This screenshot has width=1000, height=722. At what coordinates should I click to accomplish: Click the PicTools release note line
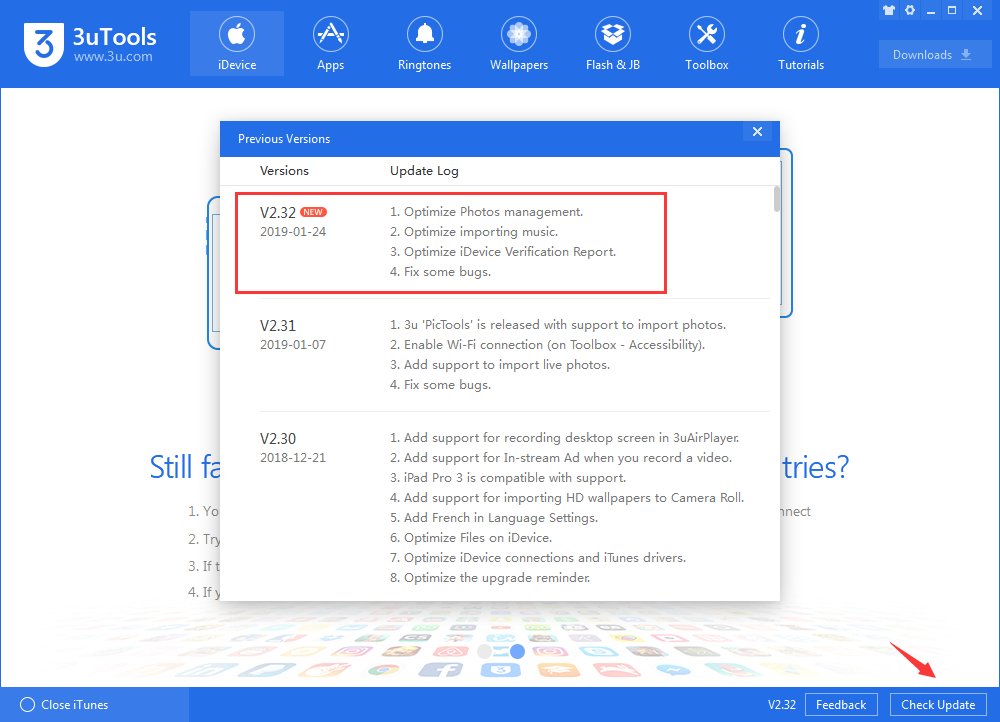pyautogui.click(x=558, y=325)
